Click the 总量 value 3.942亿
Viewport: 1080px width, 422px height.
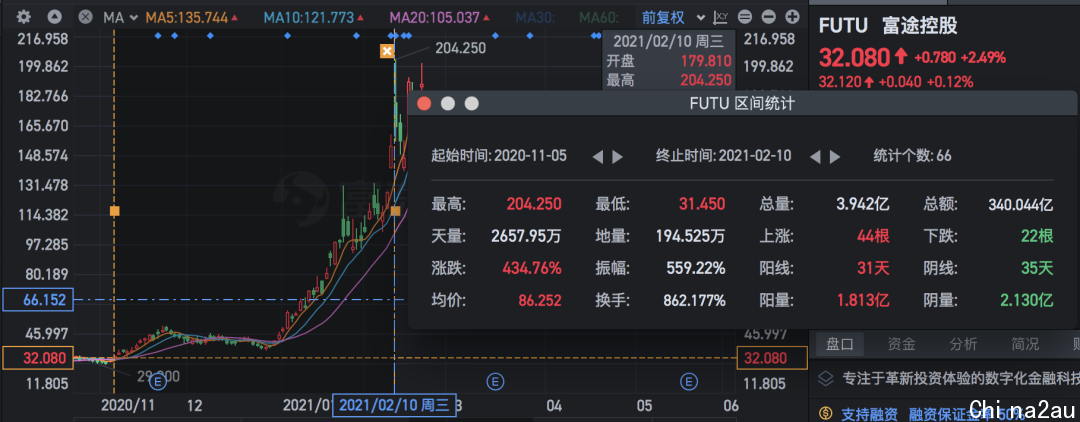point(863,204)
